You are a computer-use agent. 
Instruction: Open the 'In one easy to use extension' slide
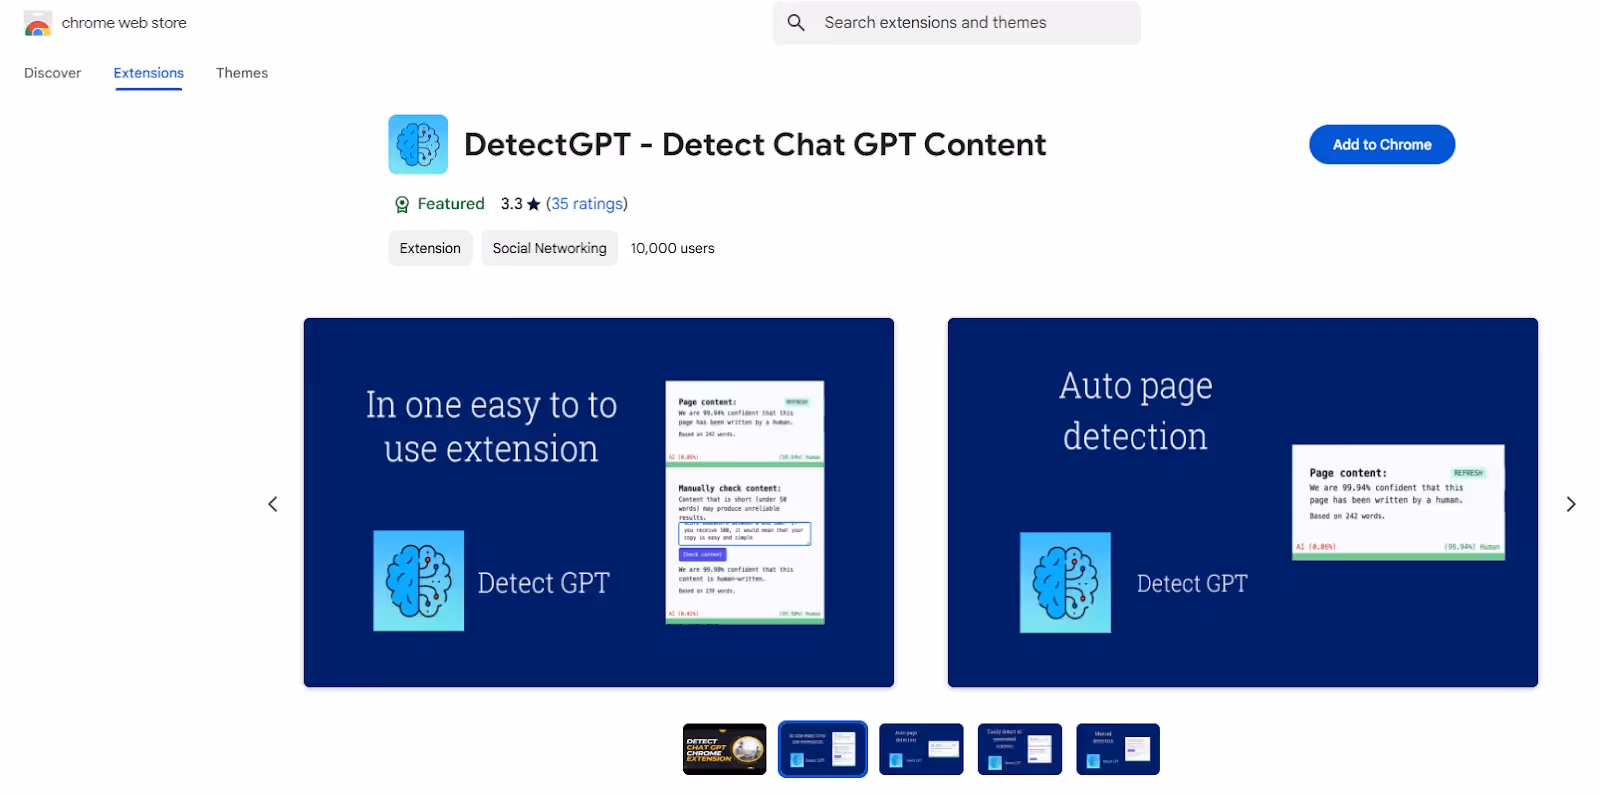[599, 503]
